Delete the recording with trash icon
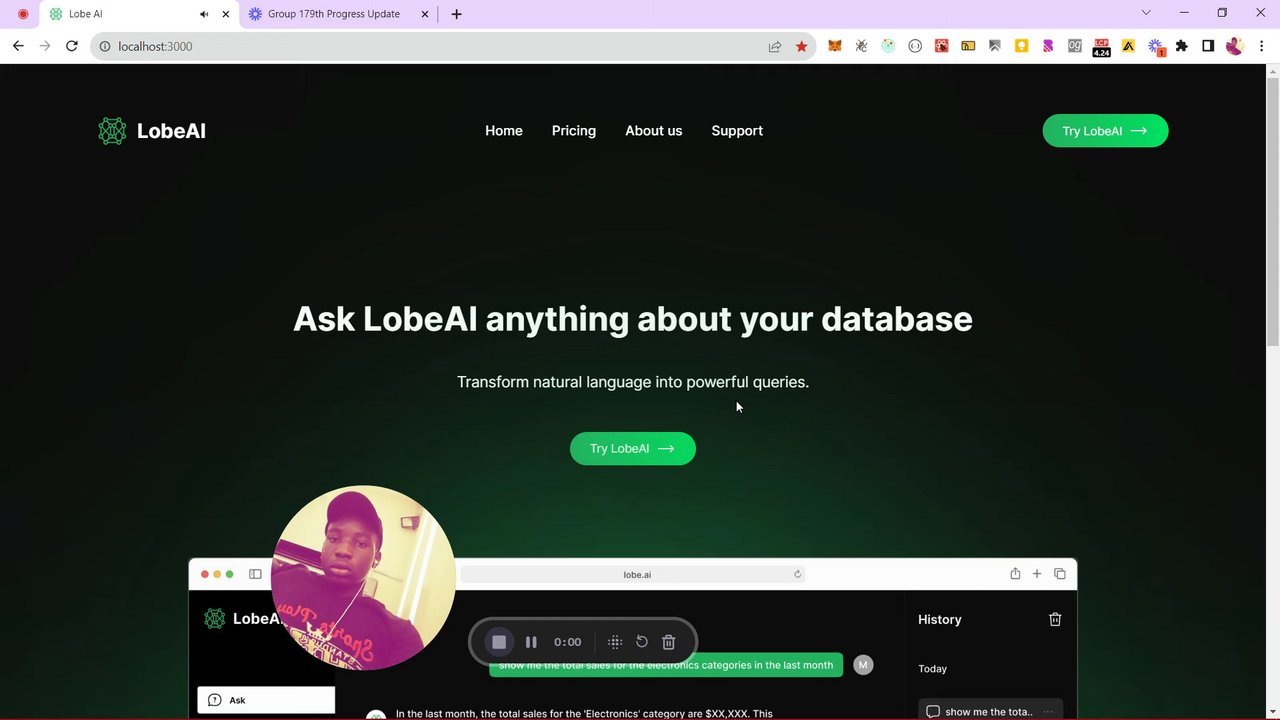Image resolution: width=1280 pixels, height=720 pixels. 669,642
